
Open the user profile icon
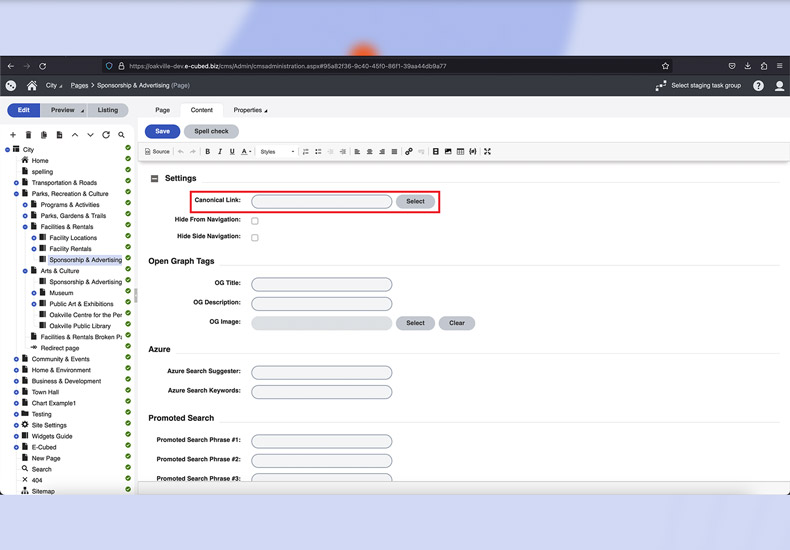tap(779, 86)
